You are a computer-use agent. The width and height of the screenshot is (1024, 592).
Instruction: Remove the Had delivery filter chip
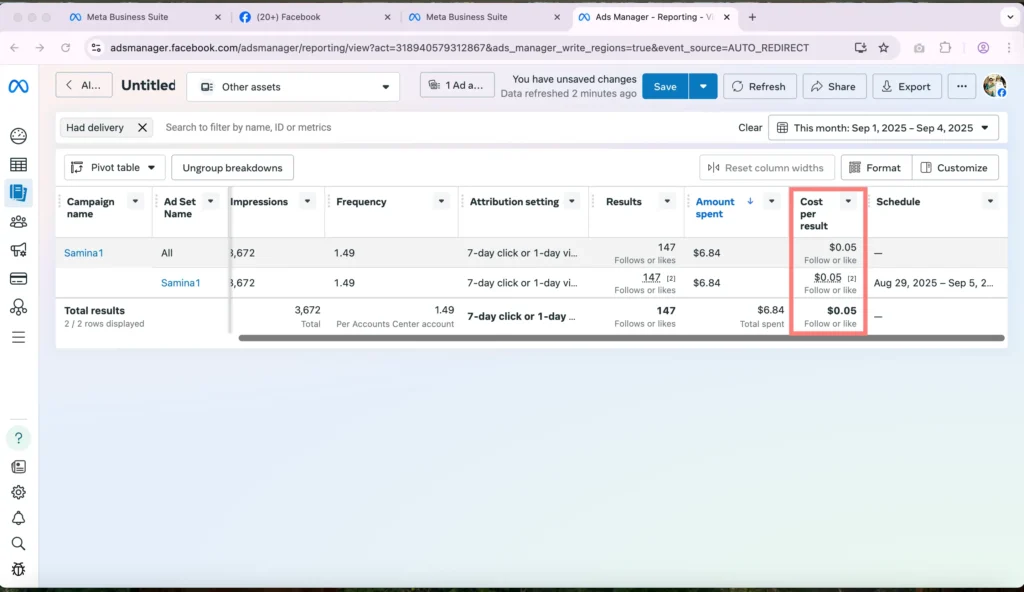click(142, 128)
